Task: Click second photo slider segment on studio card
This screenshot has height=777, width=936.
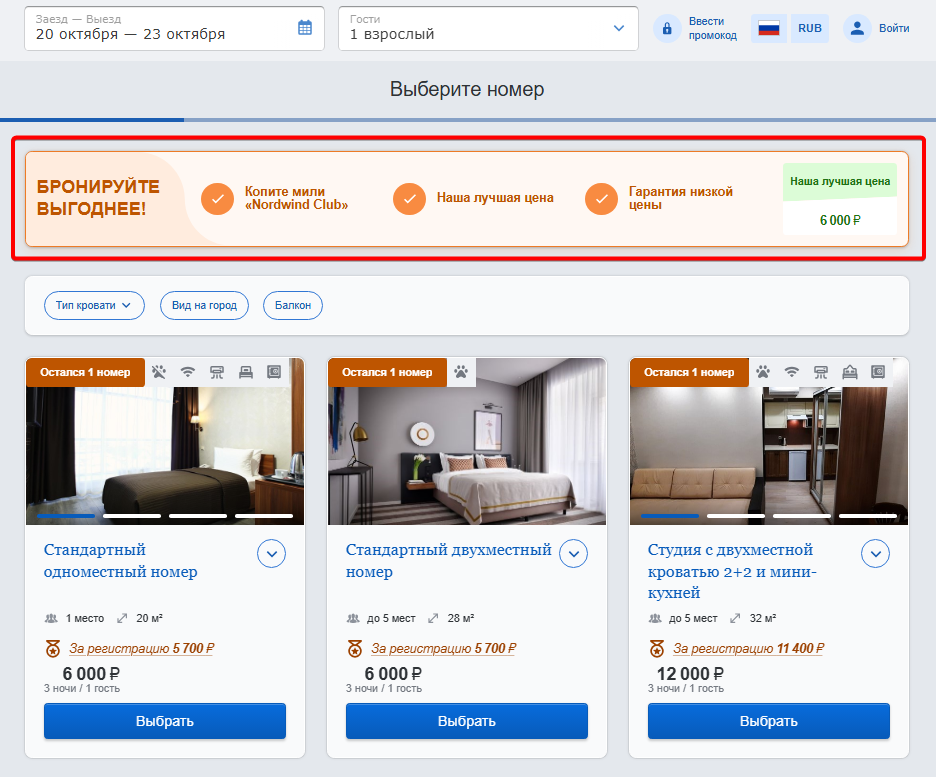Action: click(x=736, y=516)
